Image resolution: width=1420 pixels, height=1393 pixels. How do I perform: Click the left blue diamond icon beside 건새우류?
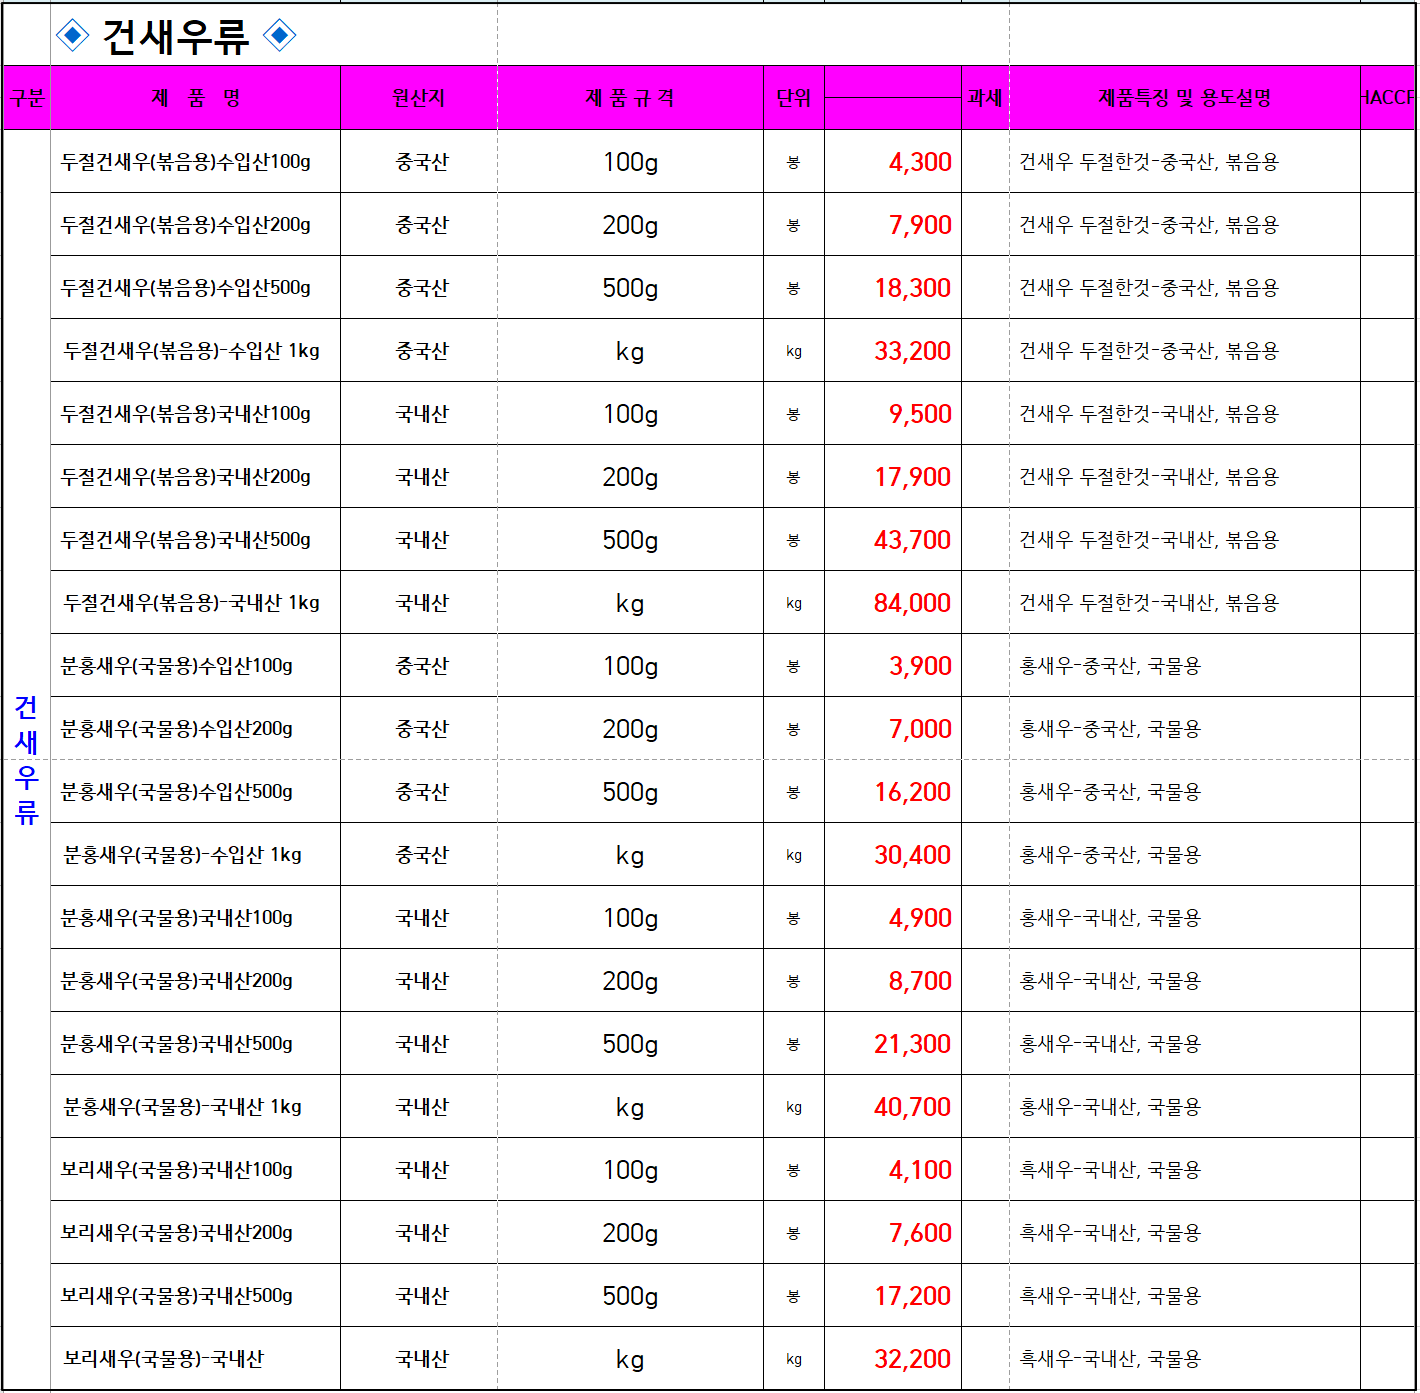73,36
